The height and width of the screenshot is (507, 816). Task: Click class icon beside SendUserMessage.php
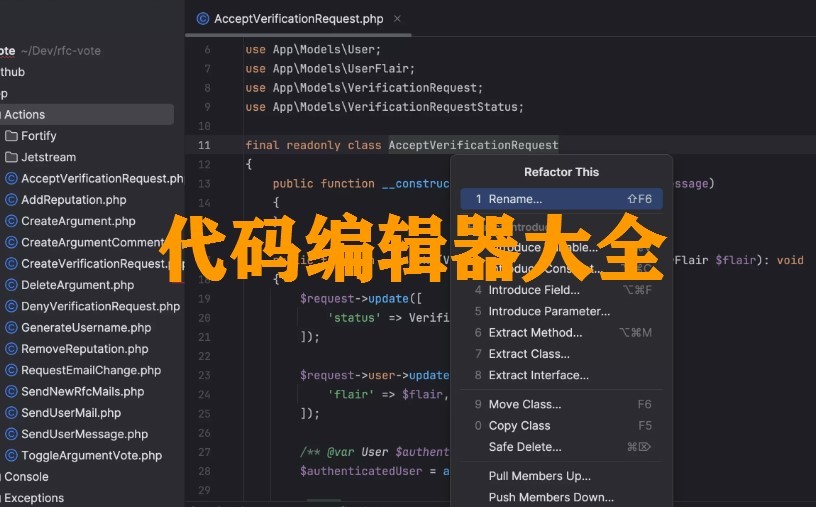[11, 435]
